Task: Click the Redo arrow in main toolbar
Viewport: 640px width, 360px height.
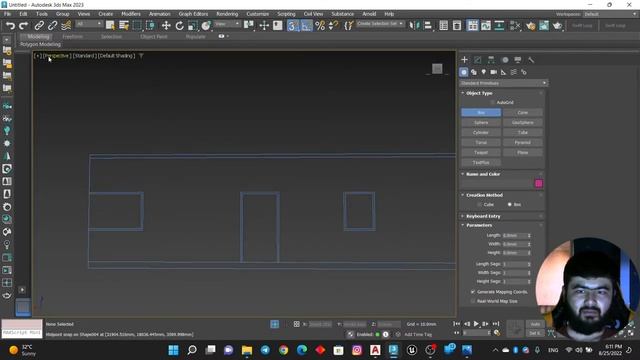Action: (x=24, y=26)
